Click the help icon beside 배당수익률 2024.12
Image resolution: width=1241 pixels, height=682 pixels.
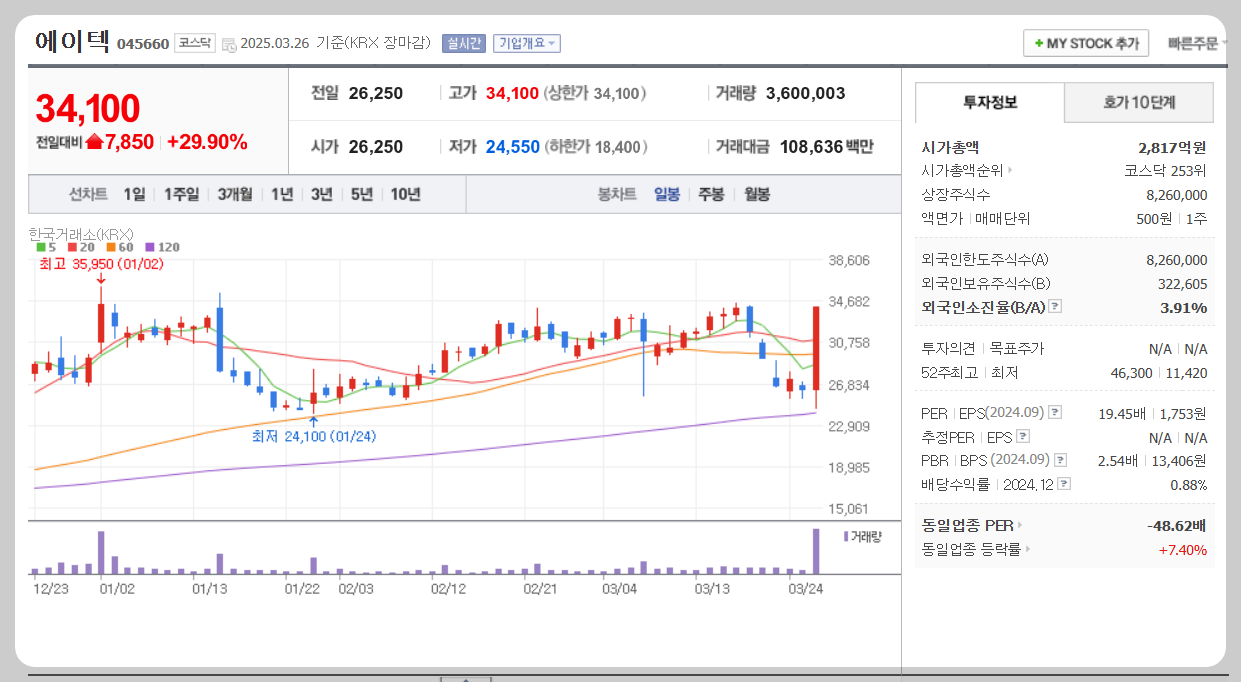1064,484
